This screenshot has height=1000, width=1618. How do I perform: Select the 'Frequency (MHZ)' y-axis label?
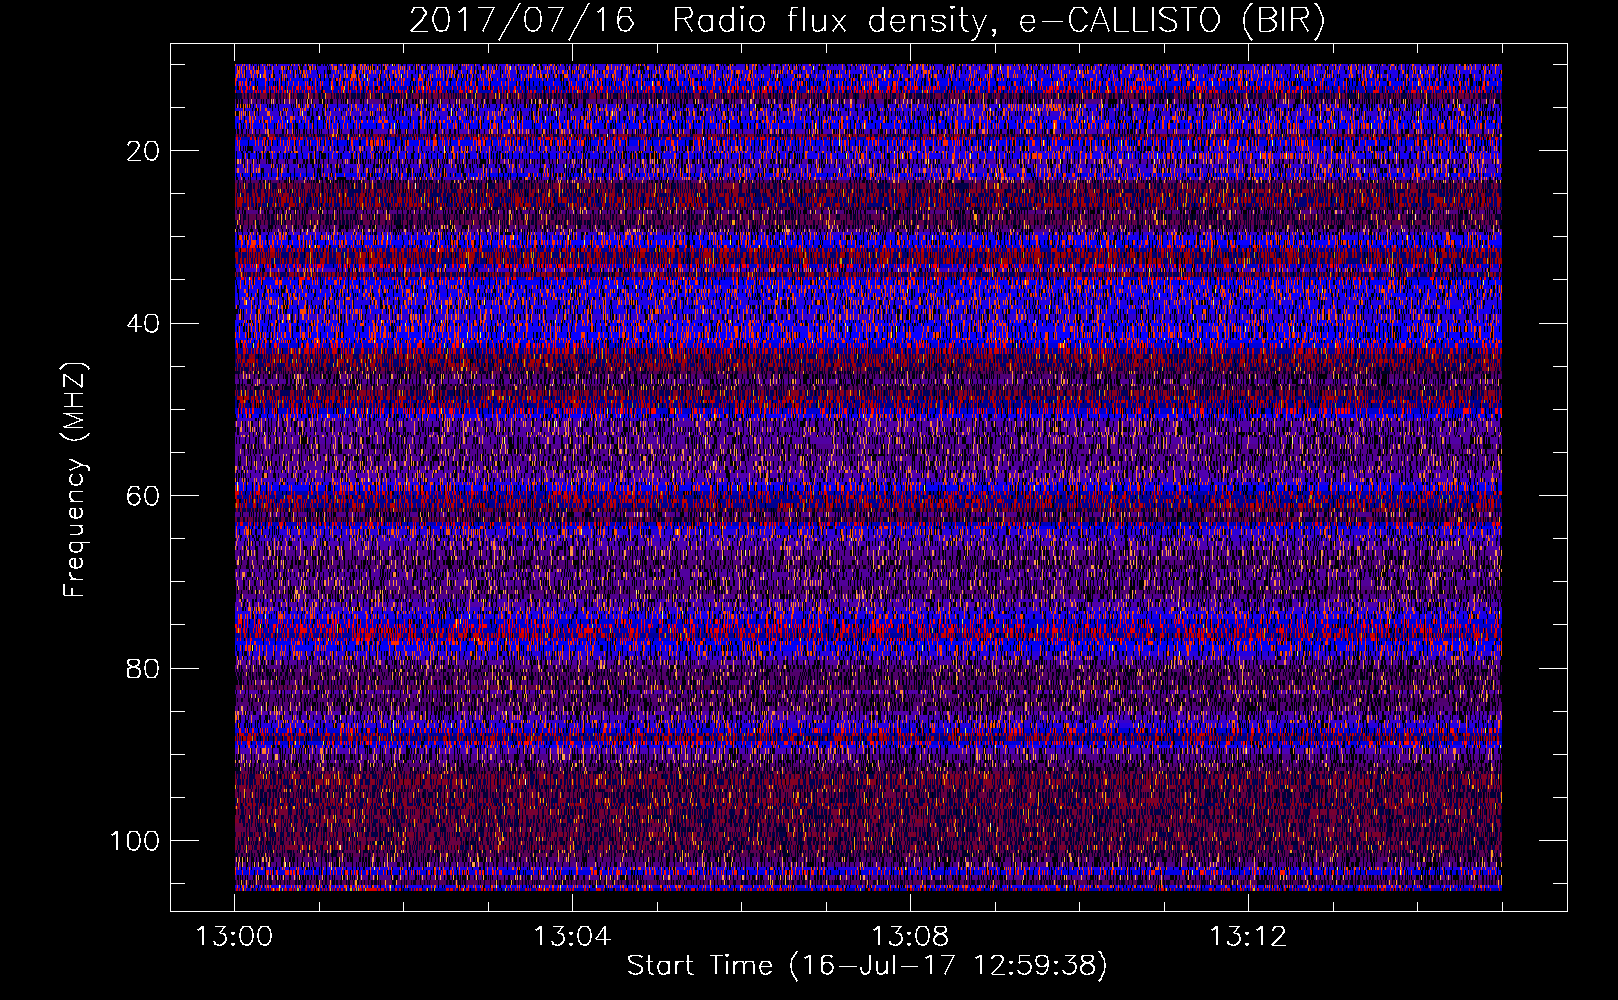(x=75, y=480)
